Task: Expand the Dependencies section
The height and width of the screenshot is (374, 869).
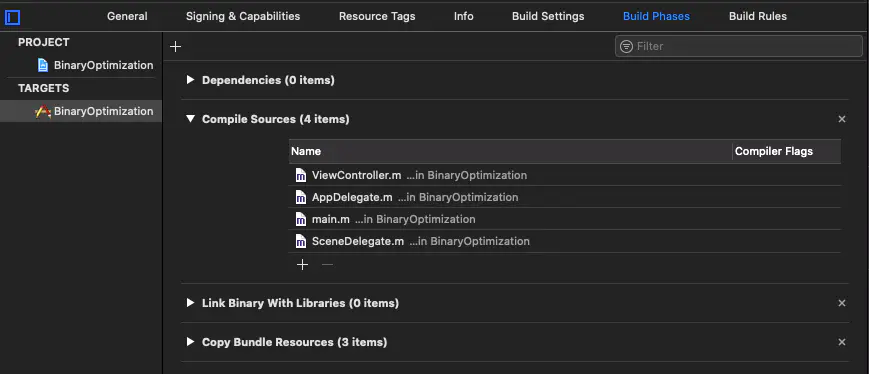Action: (x=191, y=80)
